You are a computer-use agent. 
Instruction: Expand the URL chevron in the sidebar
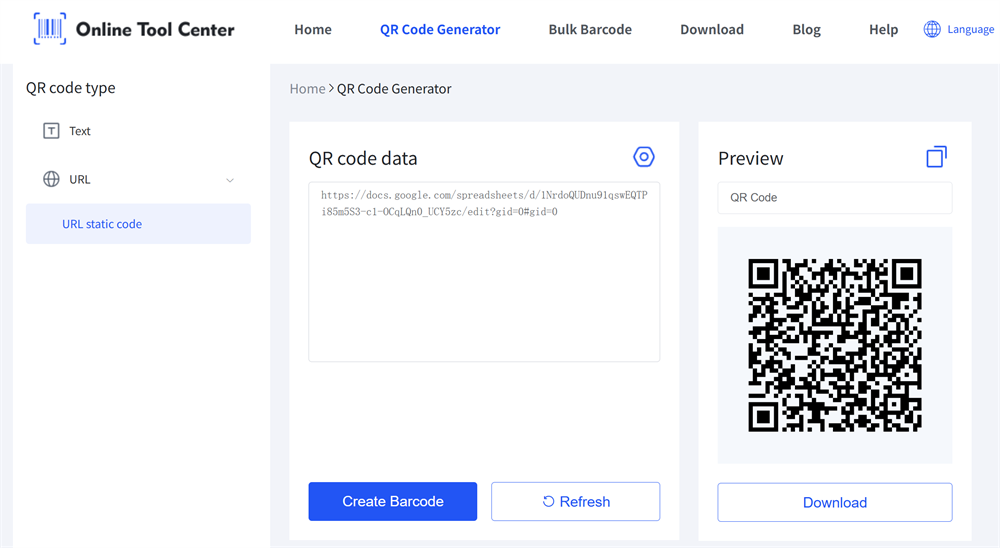click(230, 180)
